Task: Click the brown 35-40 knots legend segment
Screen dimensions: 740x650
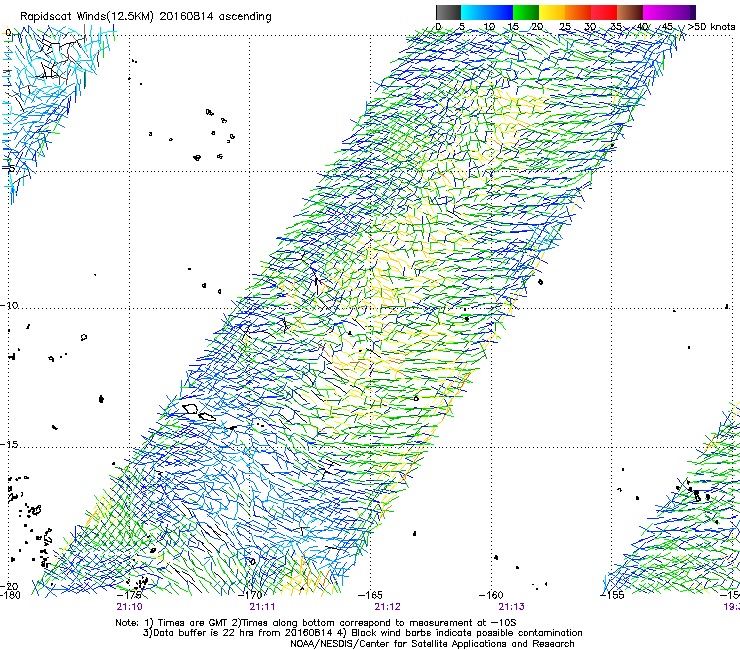Action: point(630,12)
